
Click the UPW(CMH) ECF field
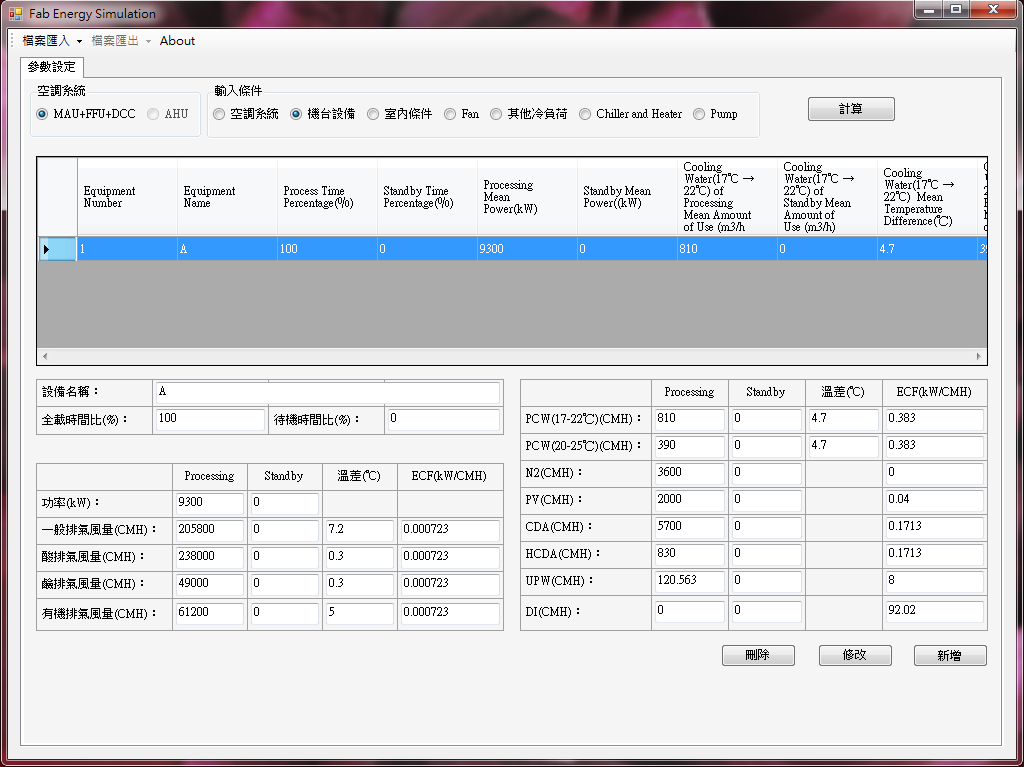(934, 581)
